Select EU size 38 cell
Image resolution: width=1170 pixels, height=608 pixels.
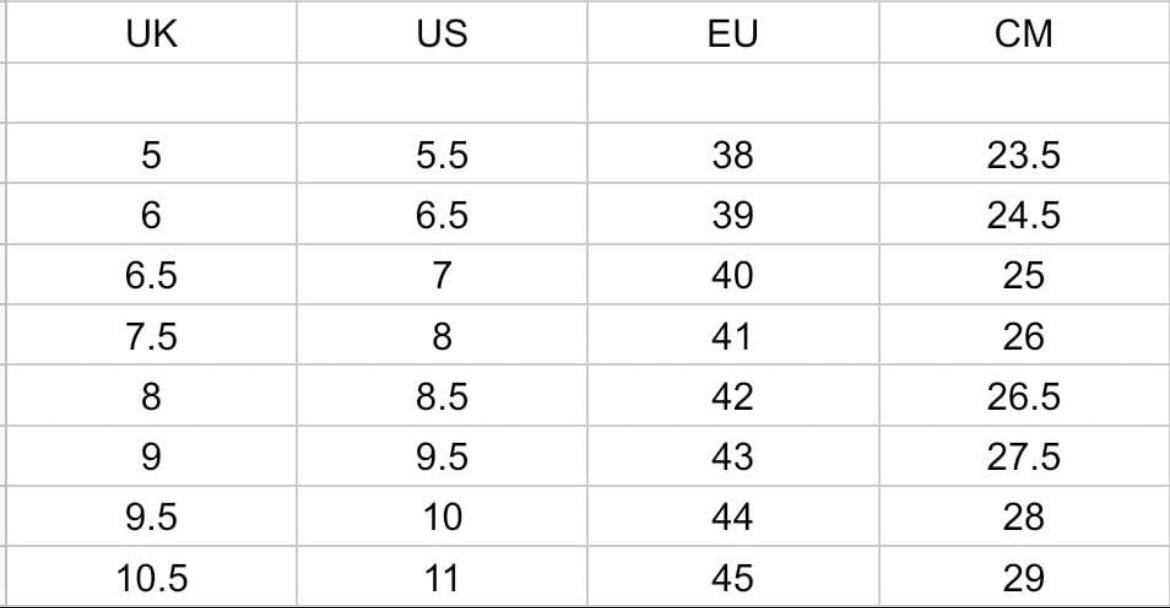732,156
